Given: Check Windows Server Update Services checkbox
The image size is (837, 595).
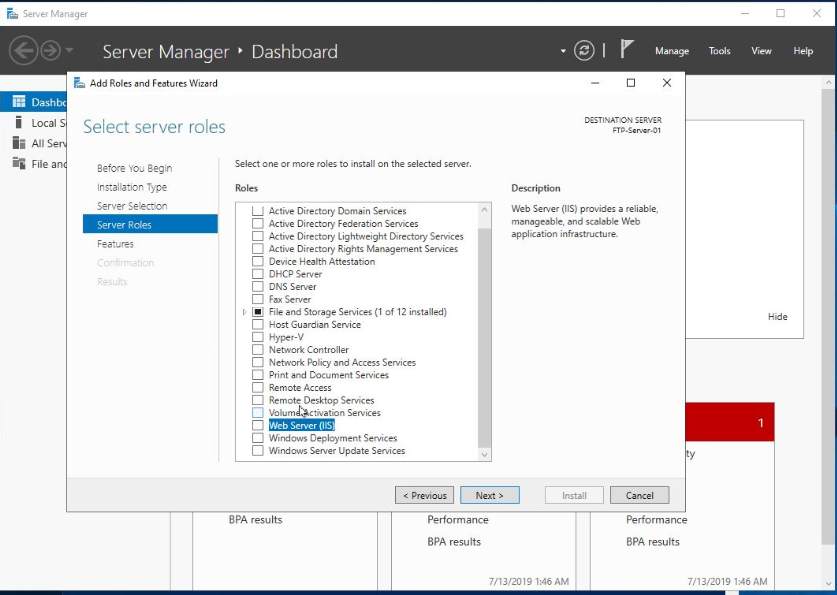Looking at the screenshot, I should 258,450.
